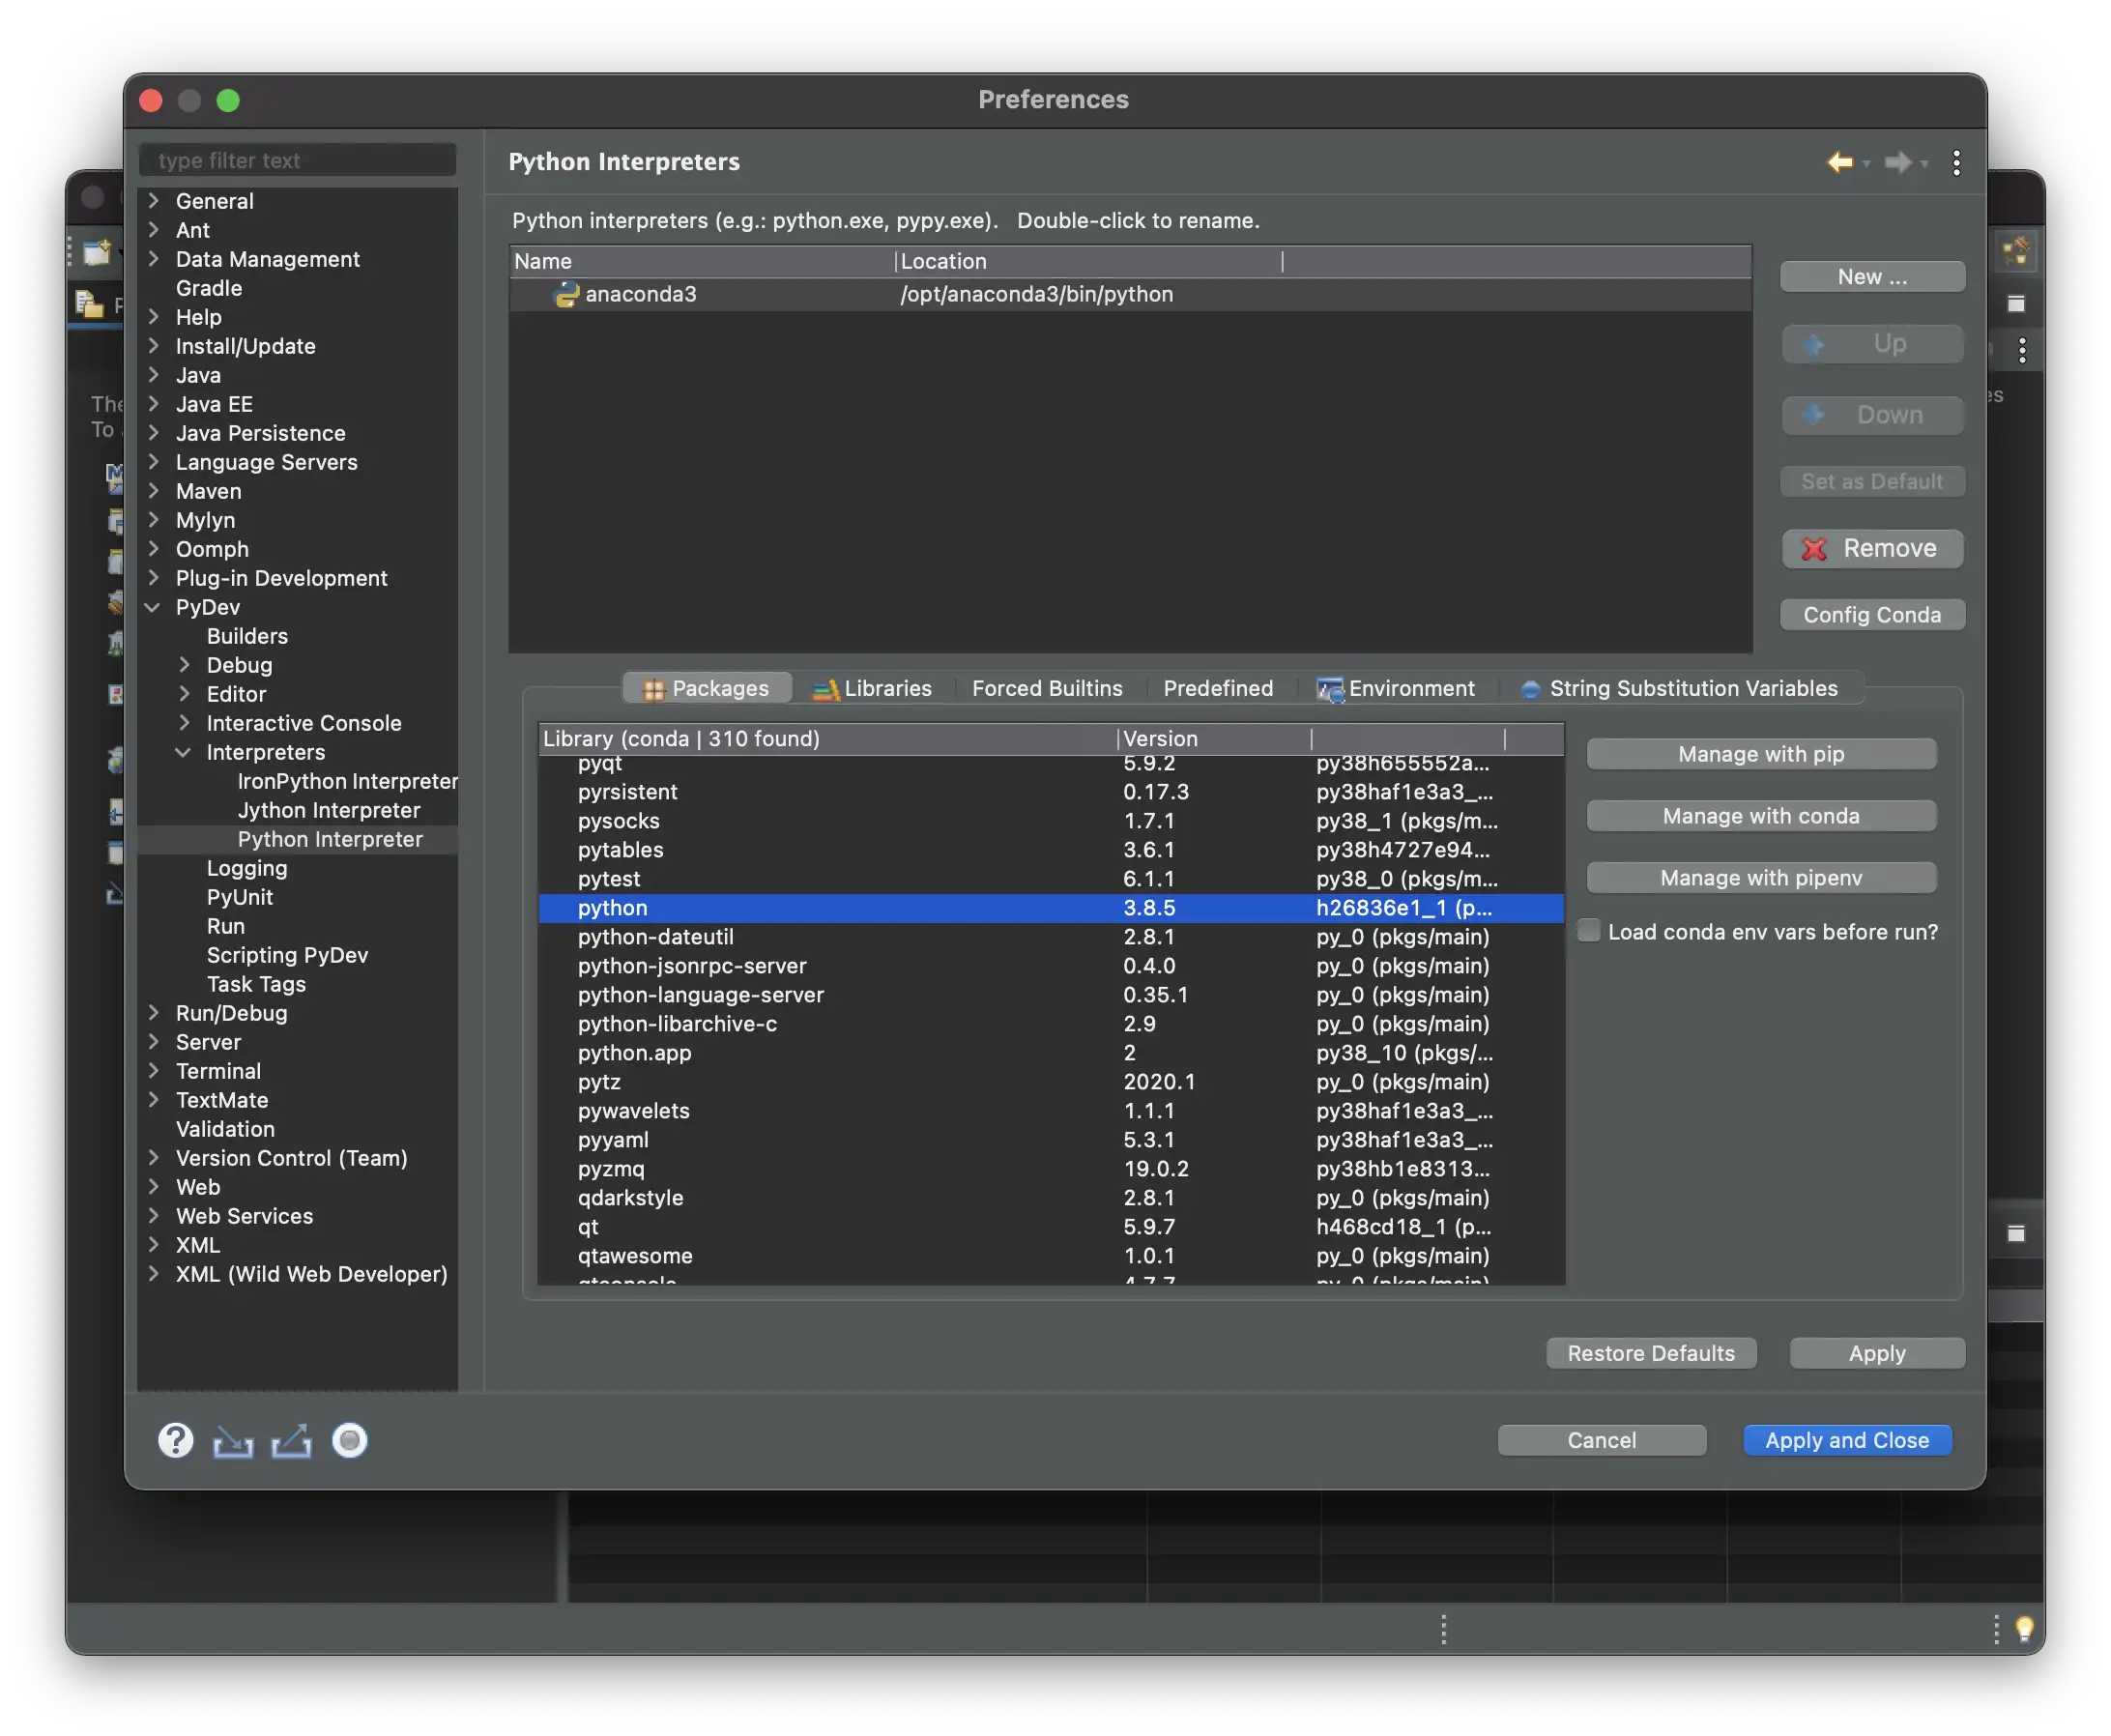Select the anaconda3 interpreter row

point(640,294)
